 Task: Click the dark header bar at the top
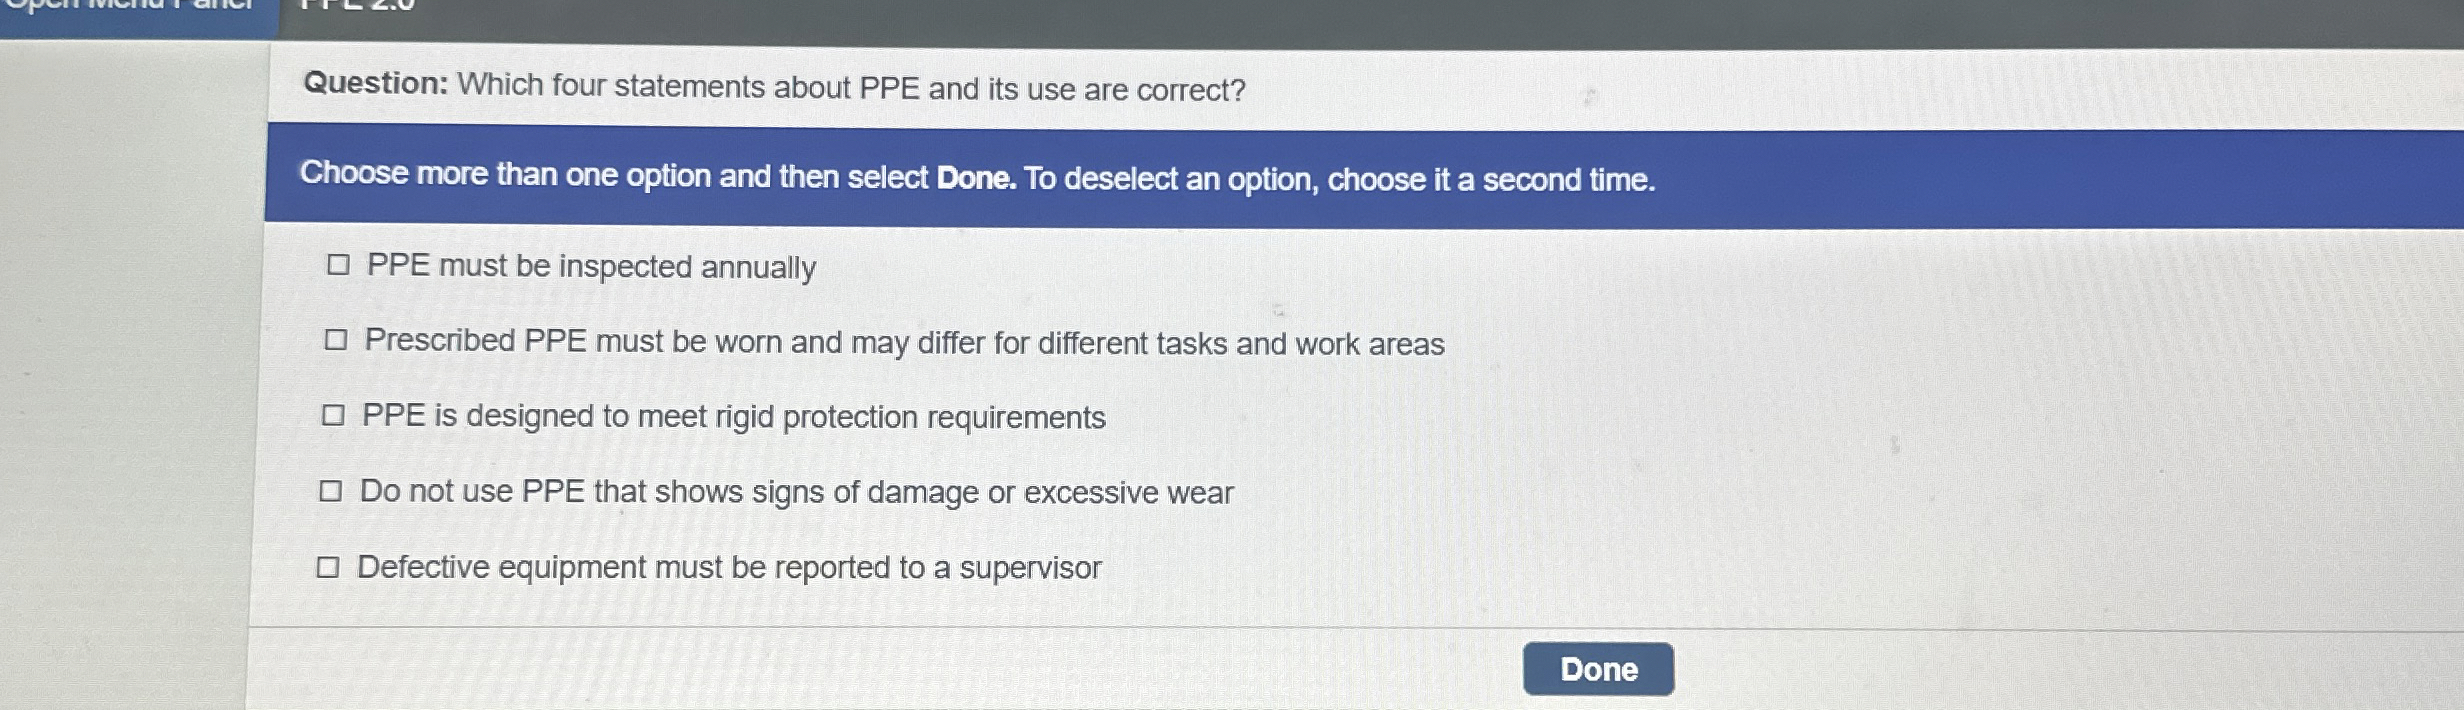click(x=1400, y=14)
